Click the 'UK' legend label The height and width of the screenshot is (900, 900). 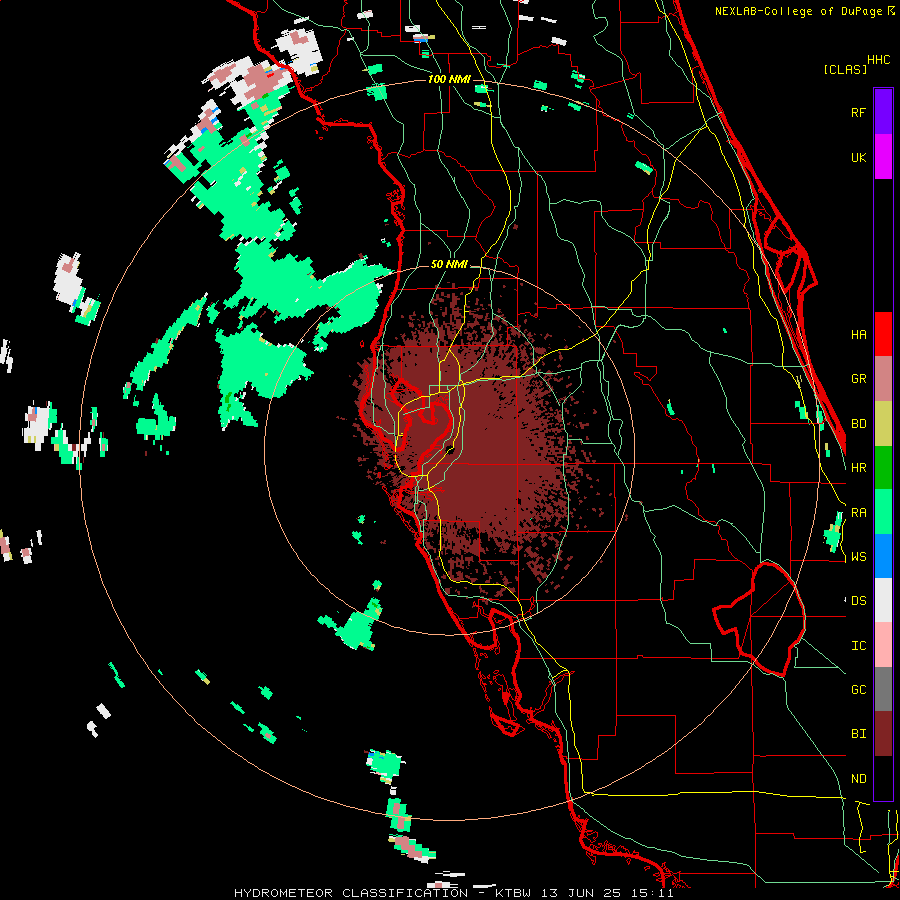point(858,157)
